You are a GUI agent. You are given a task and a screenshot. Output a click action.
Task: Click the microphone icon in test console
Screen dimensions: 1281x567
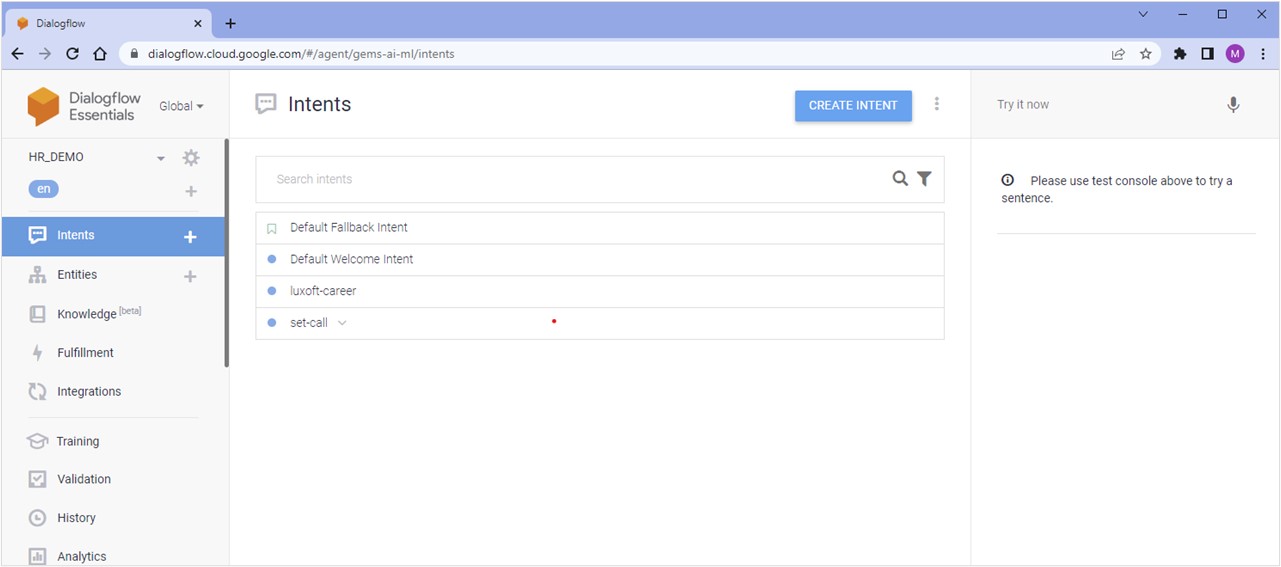1233,105
